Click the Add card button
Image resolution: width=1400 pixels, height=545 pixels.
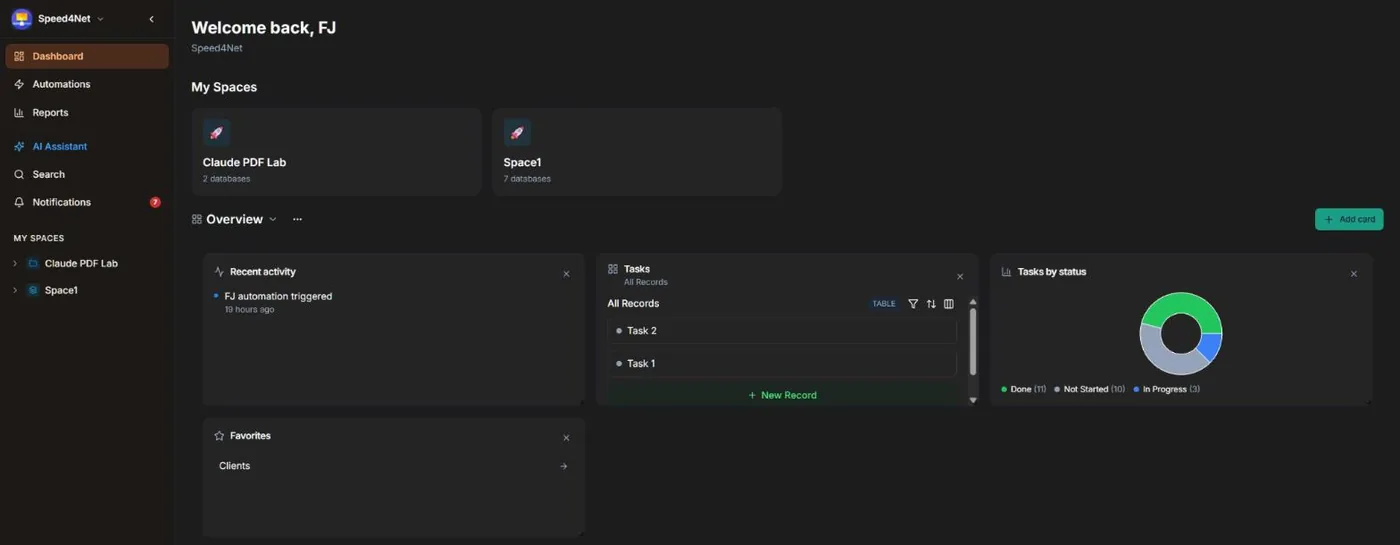click(1349, 219)
